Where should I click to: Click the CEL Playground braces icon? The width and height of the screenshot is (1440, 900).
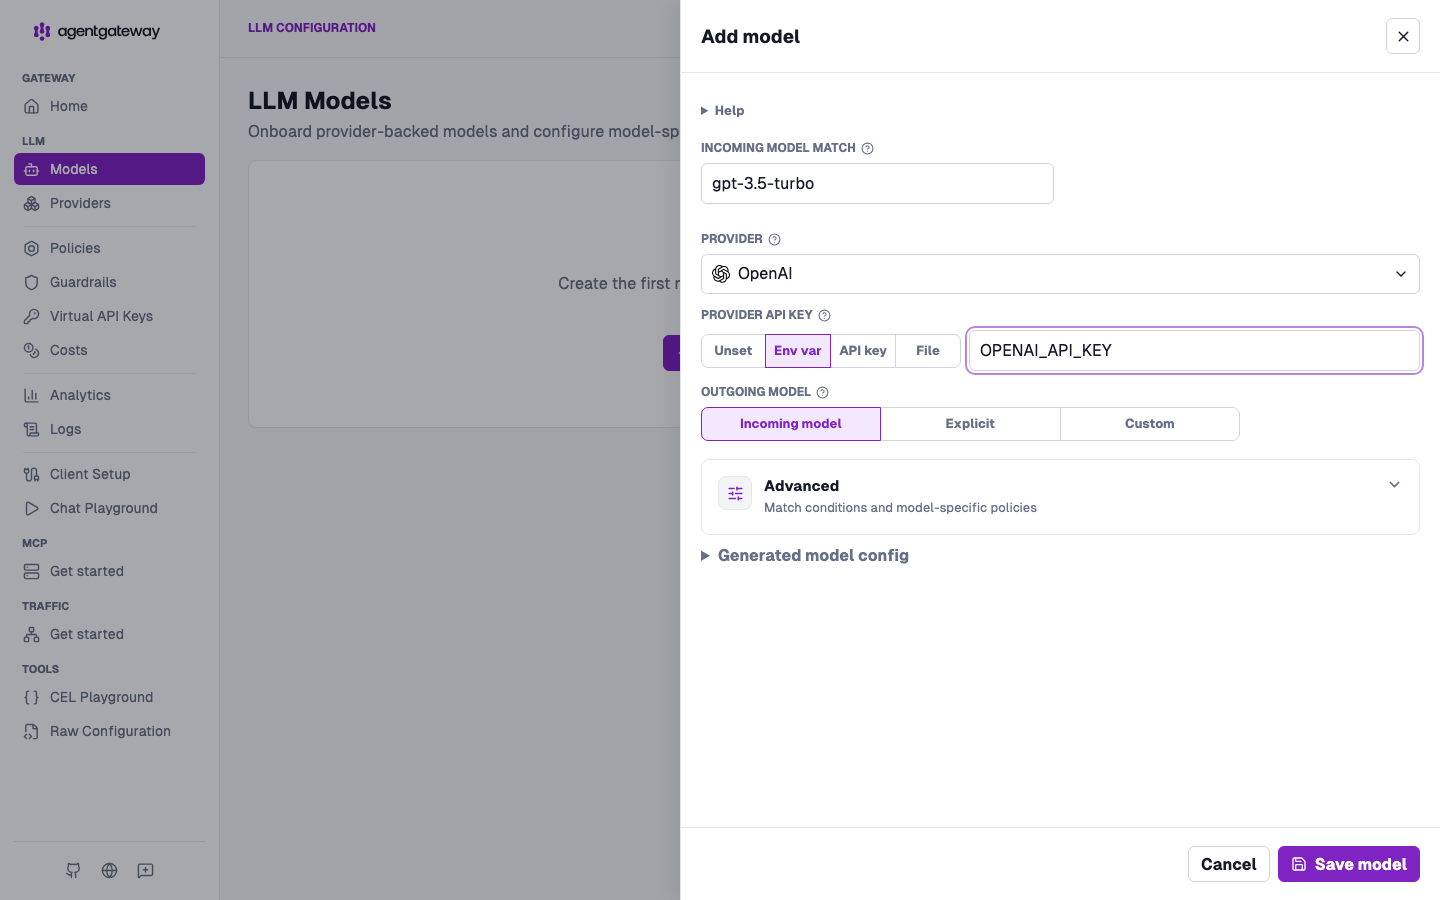(x=32, y=697)
